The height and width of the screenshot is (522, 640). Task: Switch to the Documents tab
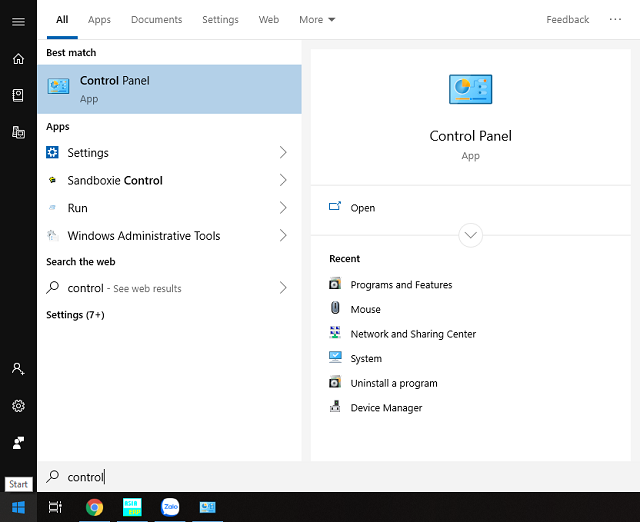pyautogui.click(x=156, y=20)
